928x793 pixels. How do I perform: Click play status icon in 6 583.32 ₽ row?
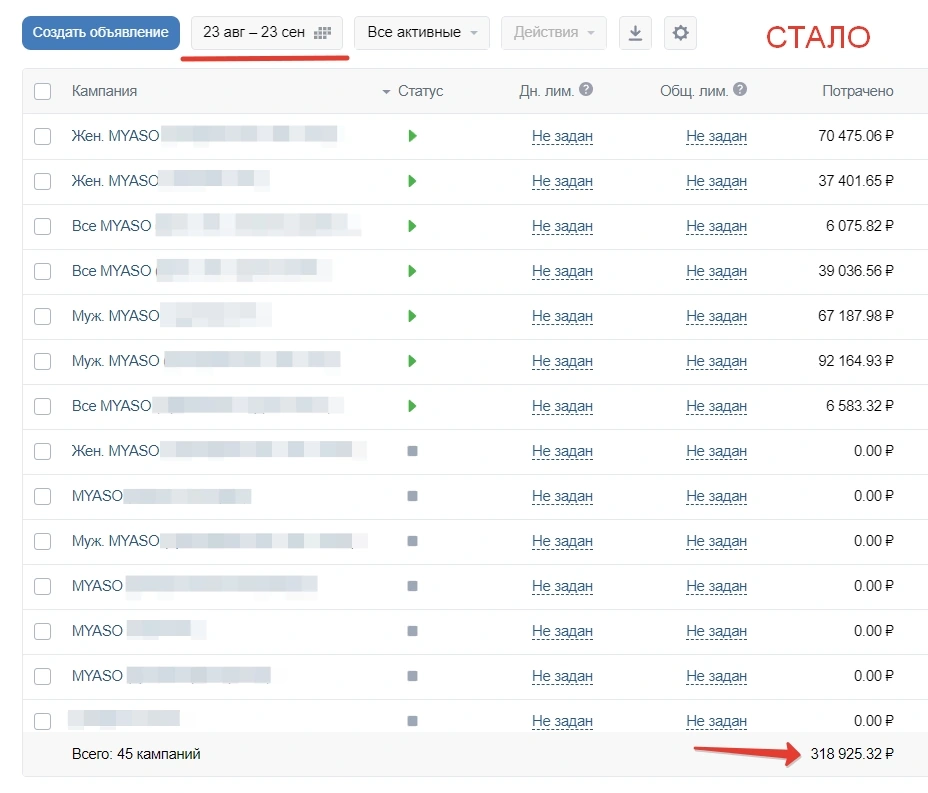click(x=413, y=406)
